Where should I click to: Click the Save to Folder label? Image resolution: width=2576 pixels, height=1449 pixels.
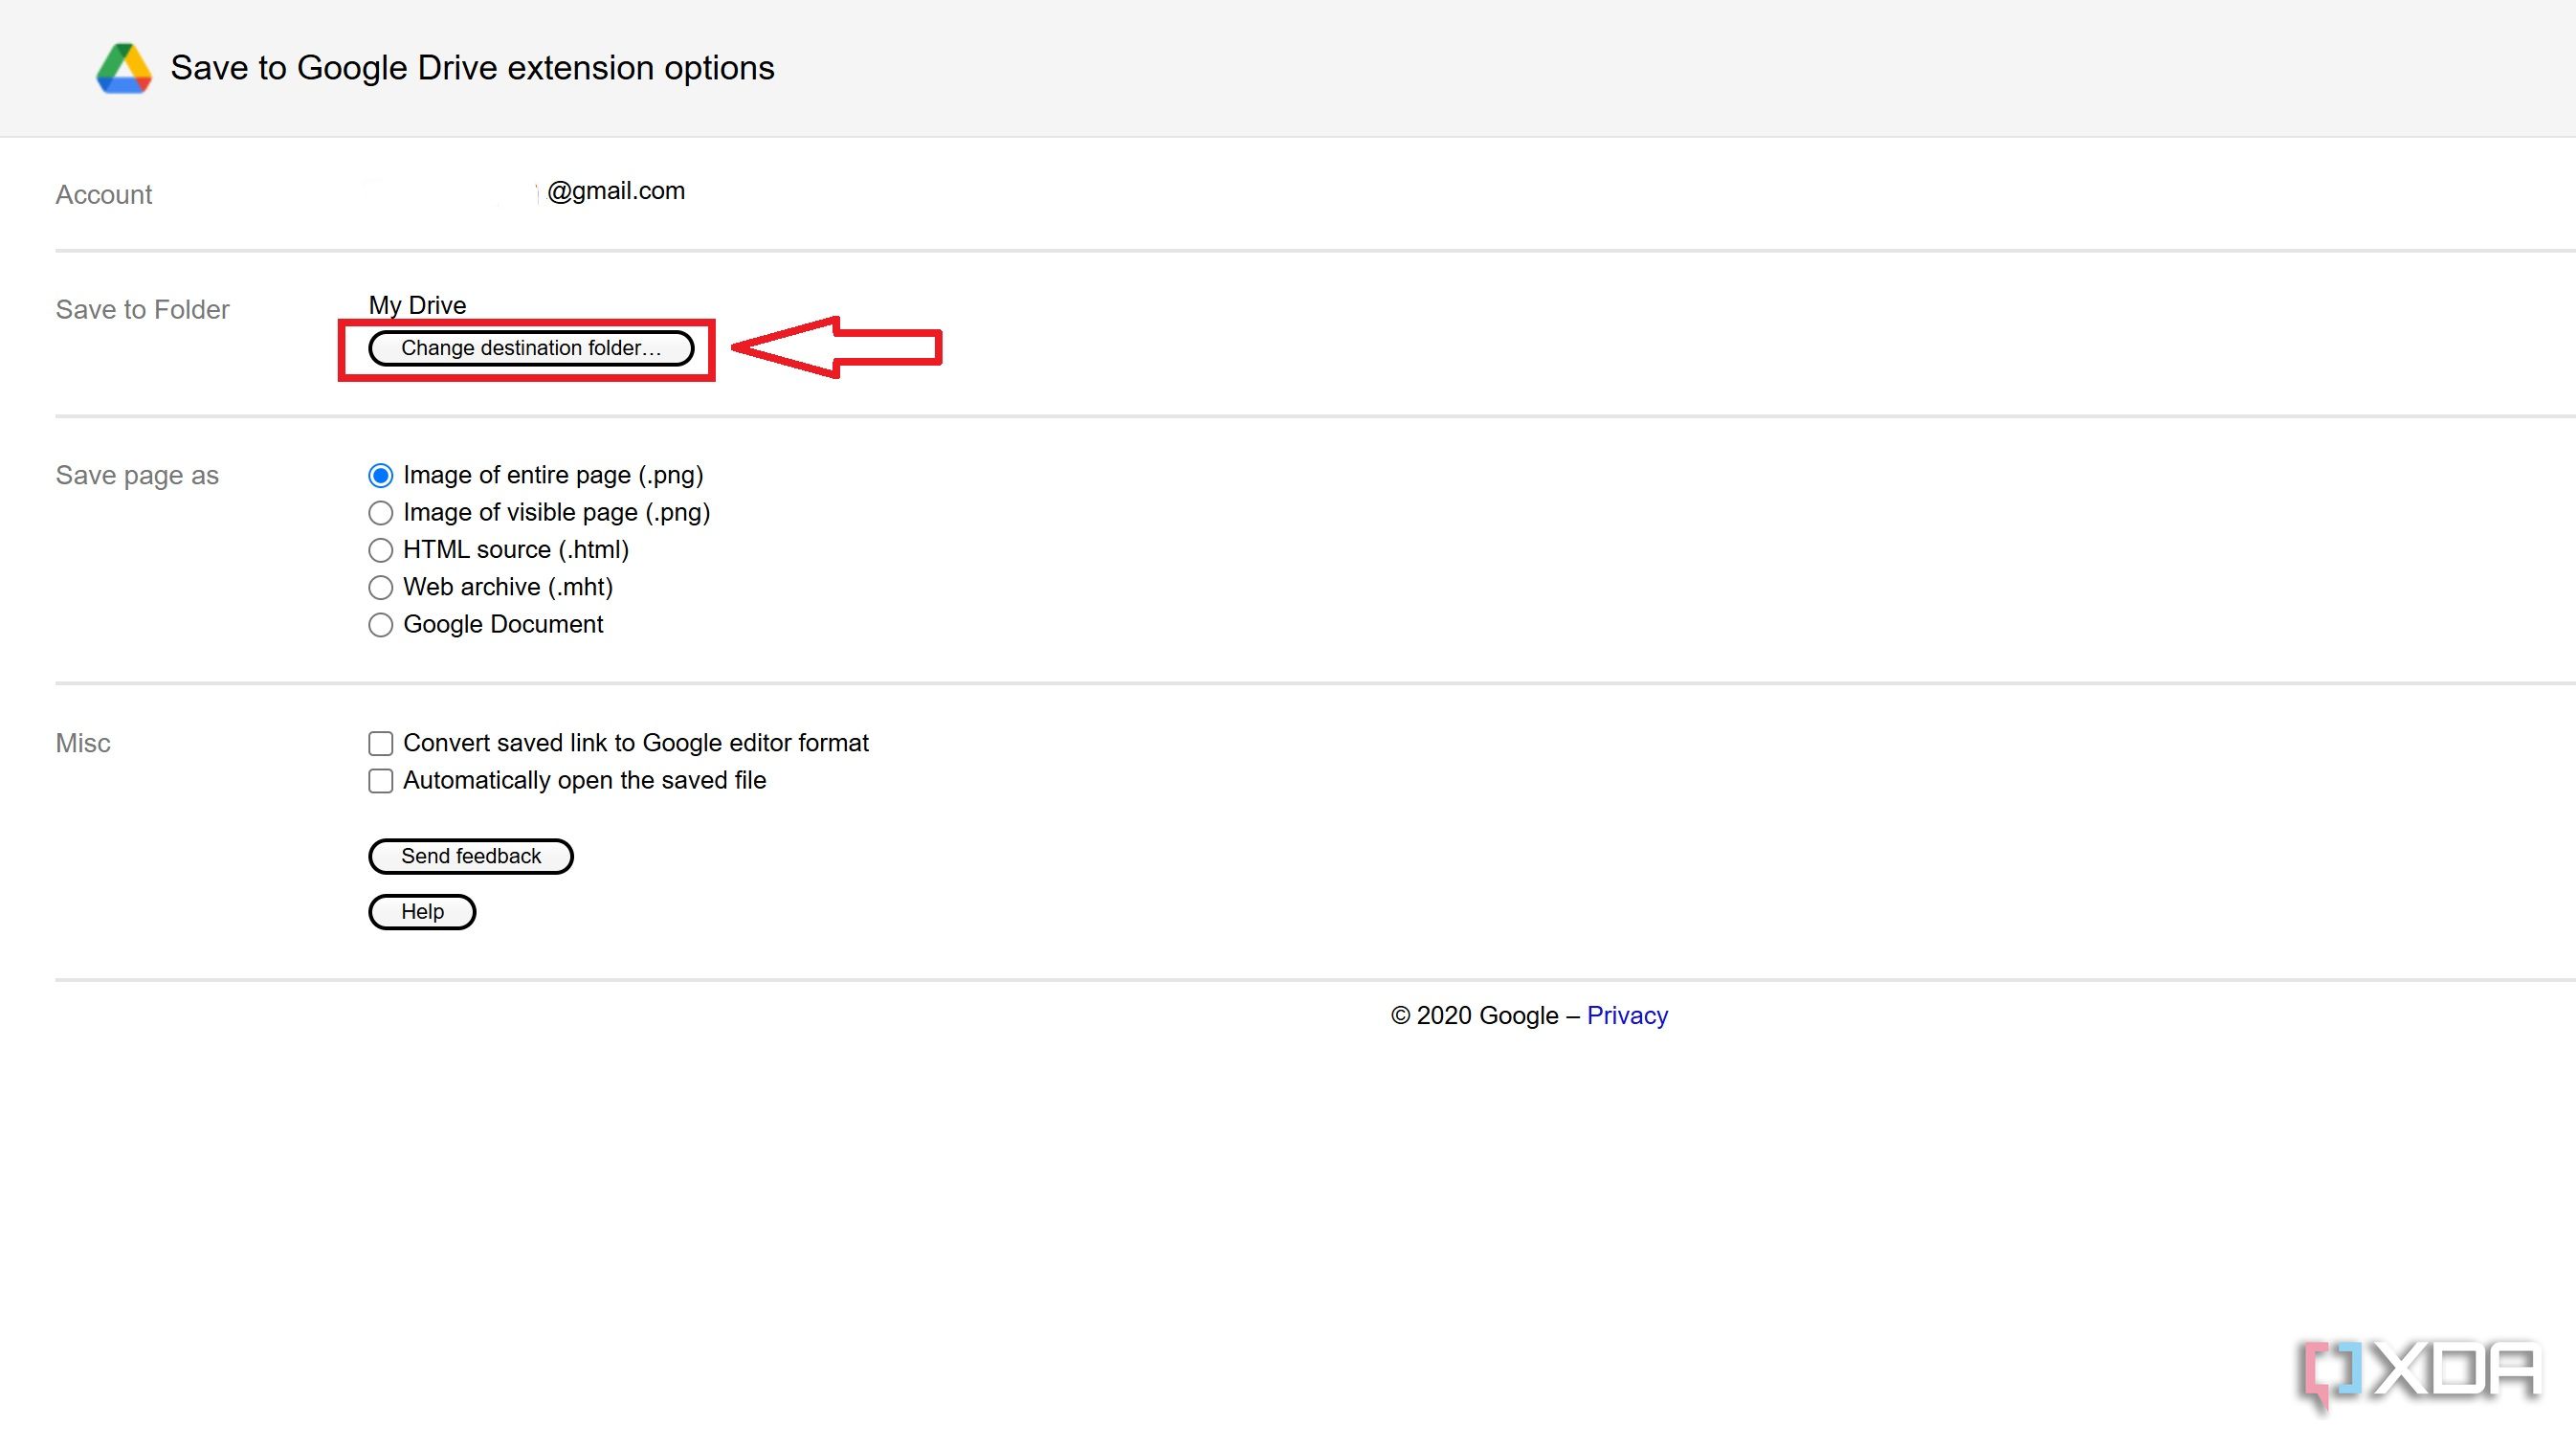(x=142, y=310)
